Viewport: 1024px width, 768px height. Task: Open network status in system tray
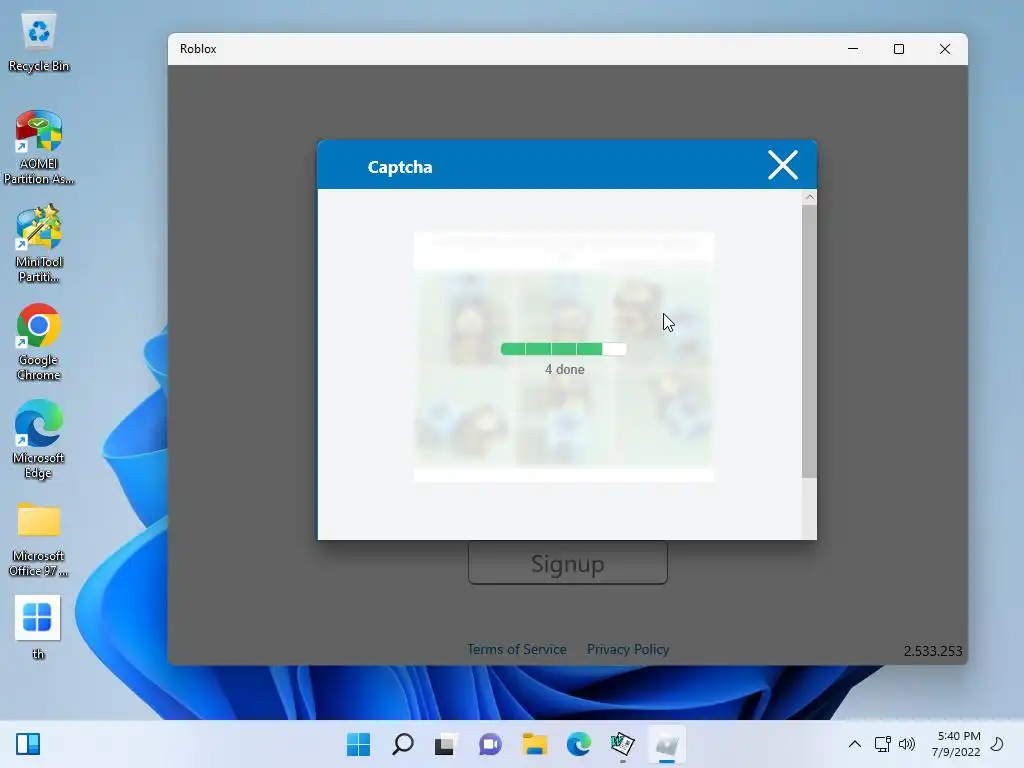883,744
